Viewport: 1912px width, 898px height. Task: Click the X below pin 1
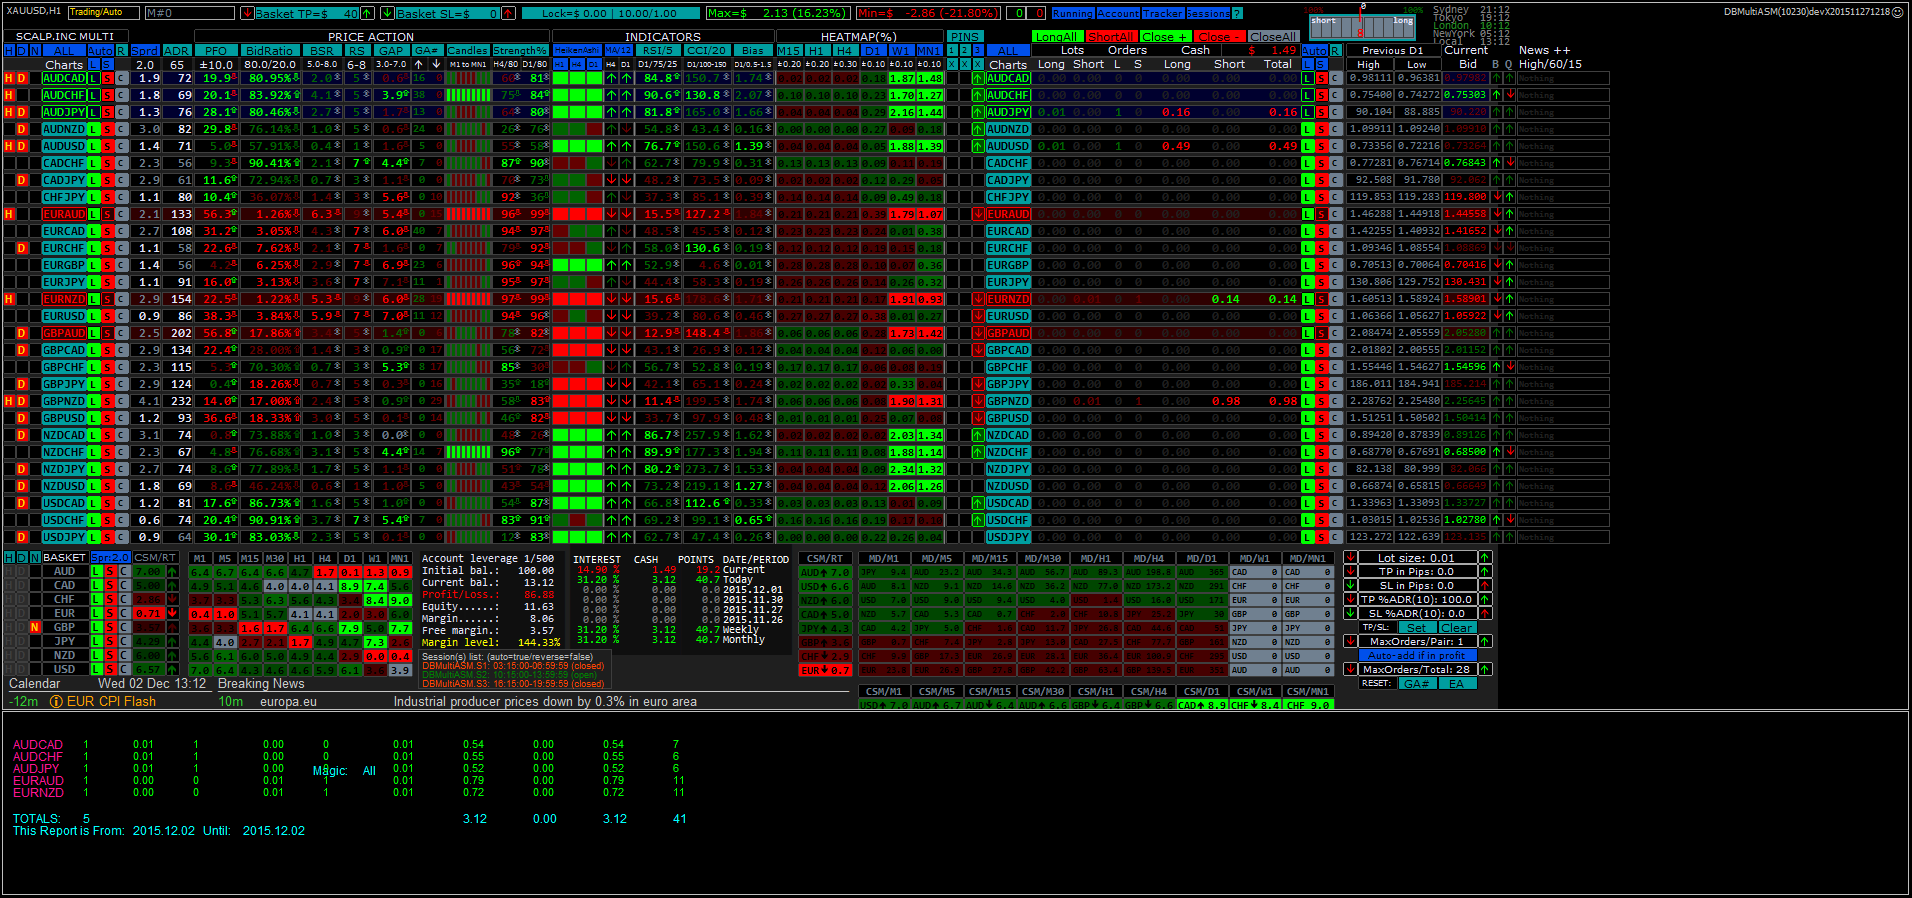(x=952, y=64)
